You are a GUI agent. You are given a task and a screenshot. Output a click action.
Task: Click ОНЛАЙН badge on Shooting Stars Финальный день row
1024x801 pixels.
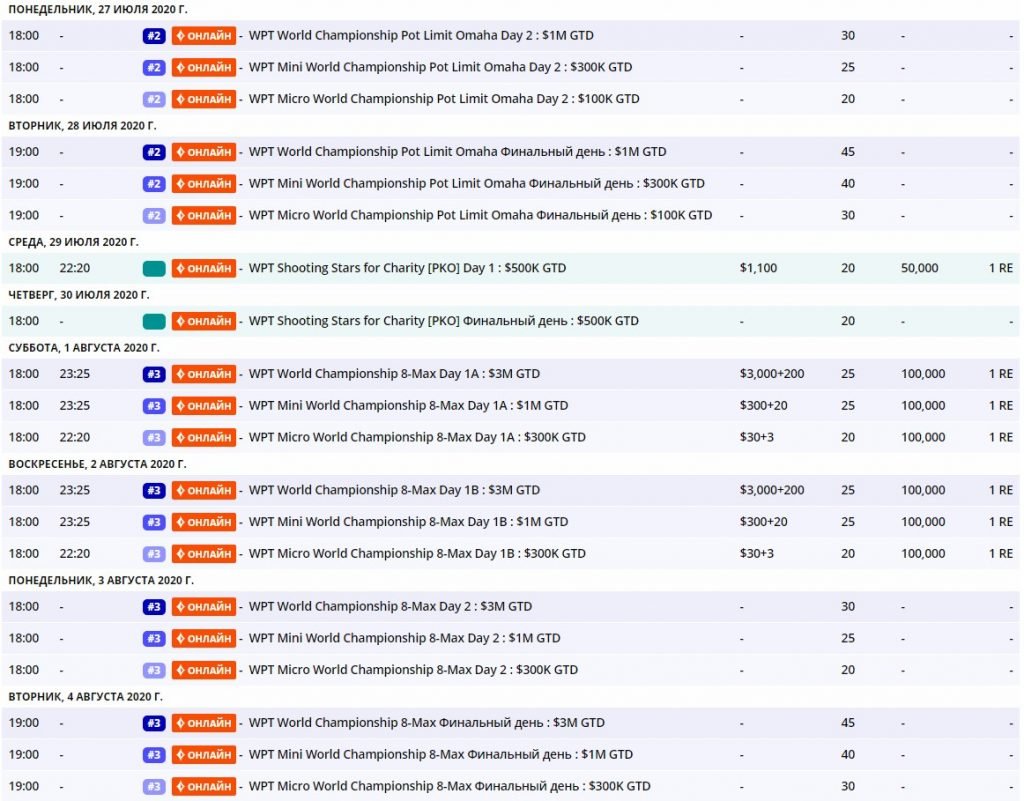pyautogui.click(x=204, y=321)
